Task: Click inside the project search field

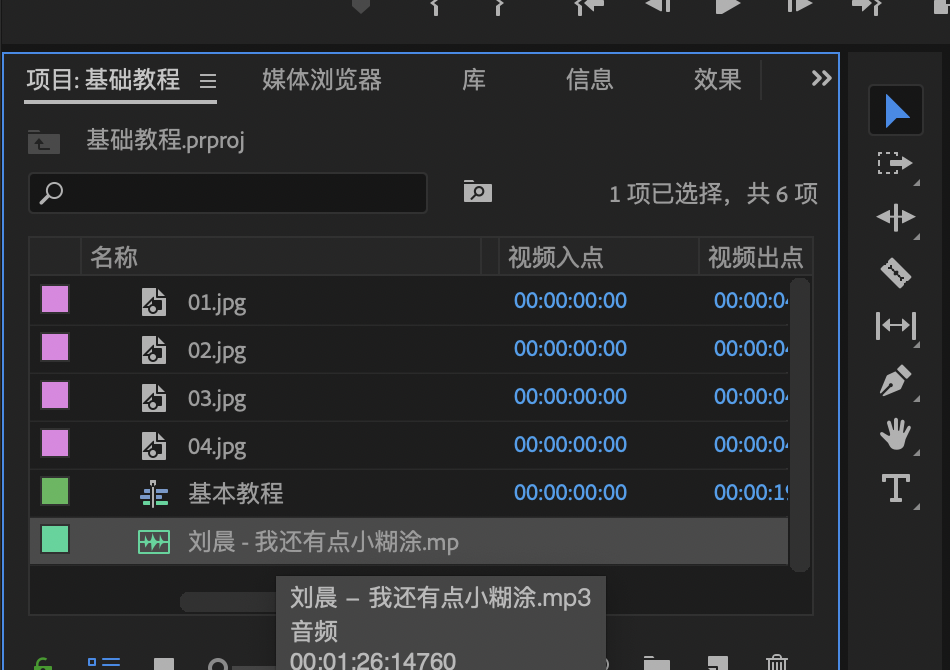Action: coord(228,193)
